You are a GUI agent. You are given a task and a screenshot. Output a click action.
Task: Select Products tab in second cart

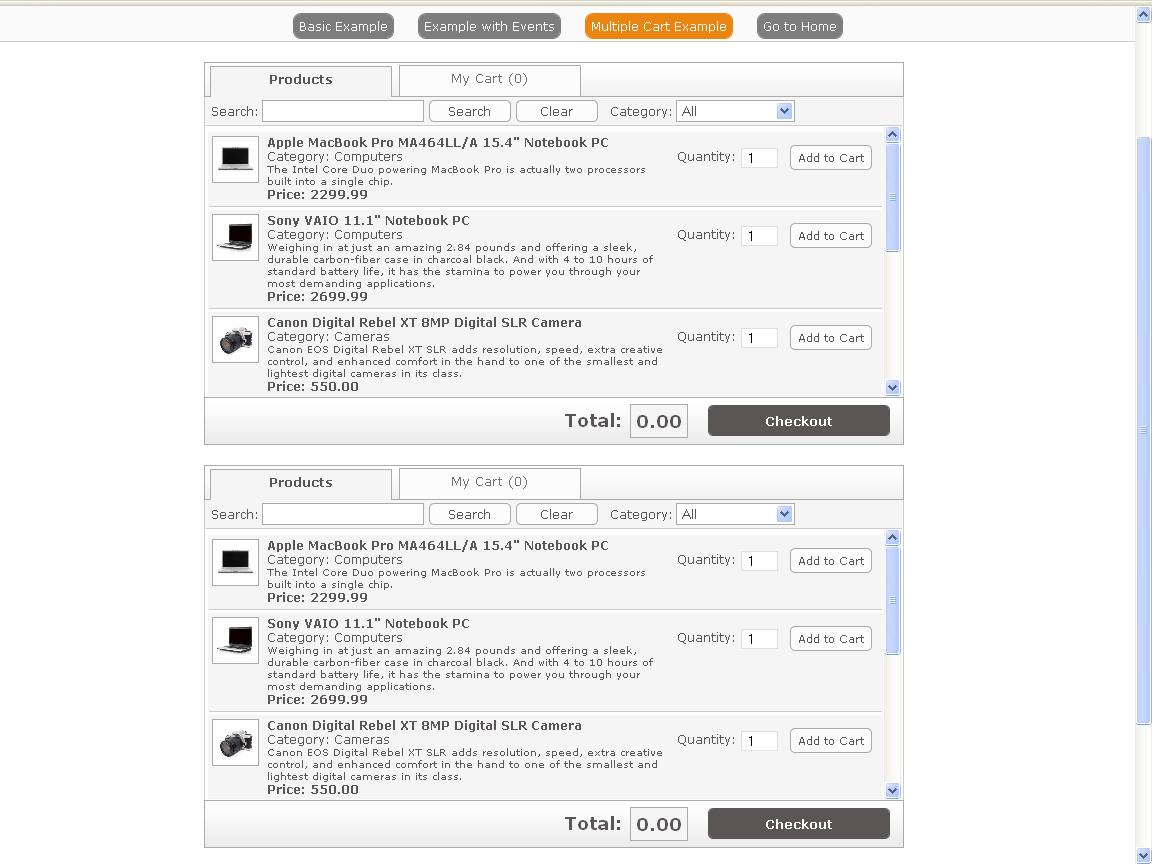(x=300, y=483)
